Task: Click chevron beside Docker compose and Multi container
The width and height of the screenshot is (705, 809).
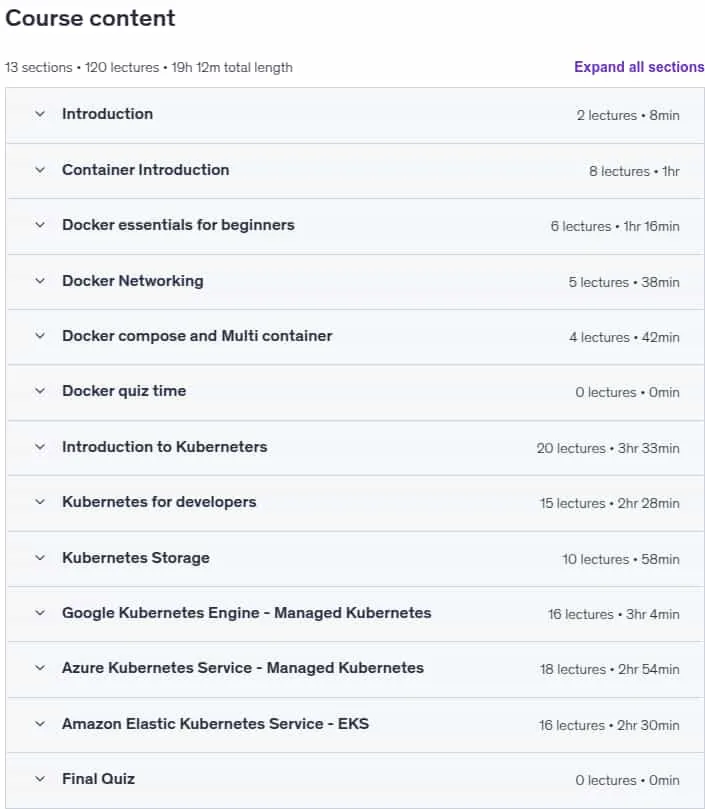Action: (40, 336)
